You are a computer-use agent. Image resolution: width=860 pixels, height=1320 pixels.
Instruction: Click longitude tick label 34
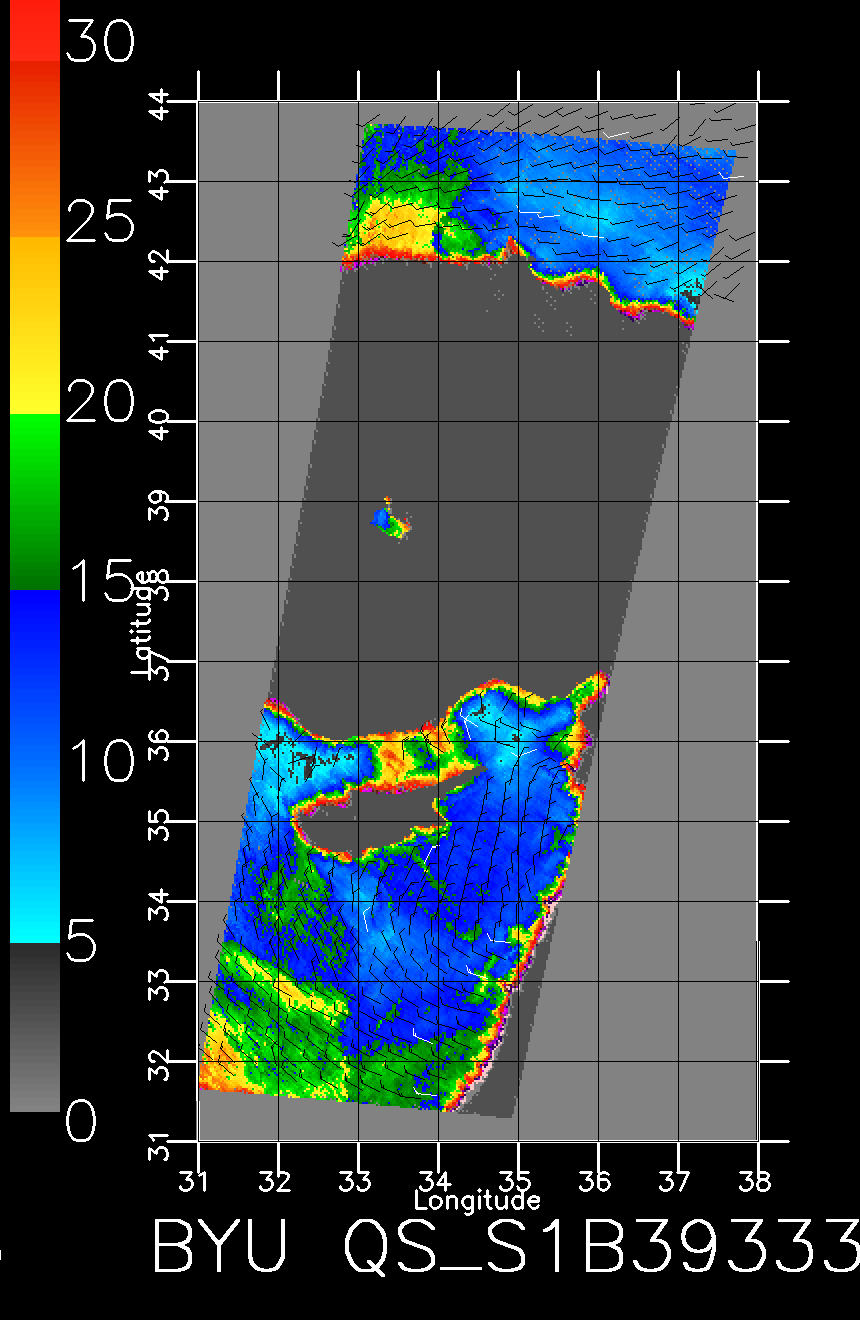(x=436, y=1181)
